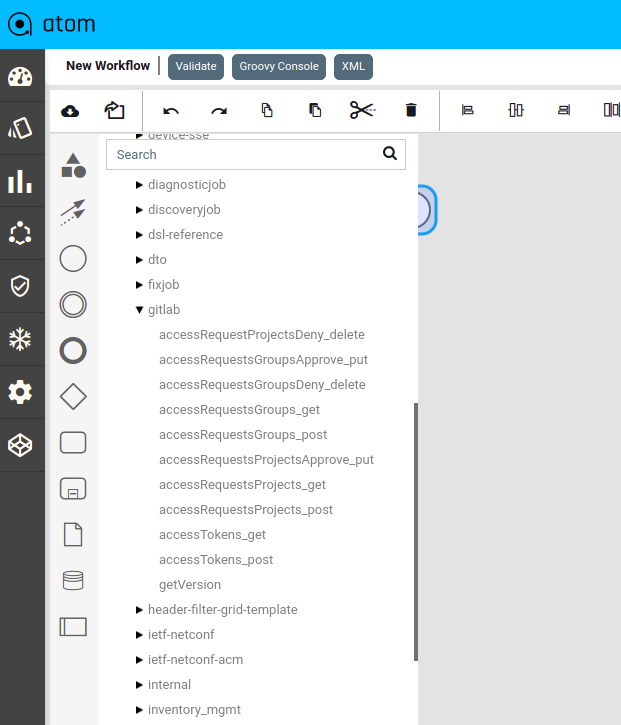Expand the fixjob tree node
This screenshot has height=725, width=621.
click(139, 285)
